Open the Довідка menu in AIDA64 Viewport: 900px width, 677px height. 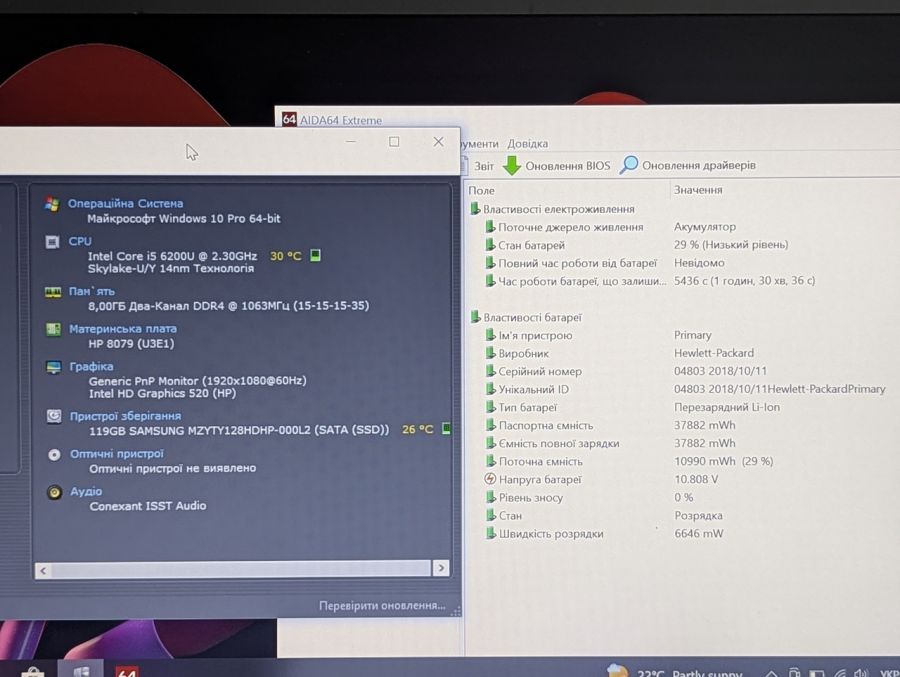click(527, 144)
